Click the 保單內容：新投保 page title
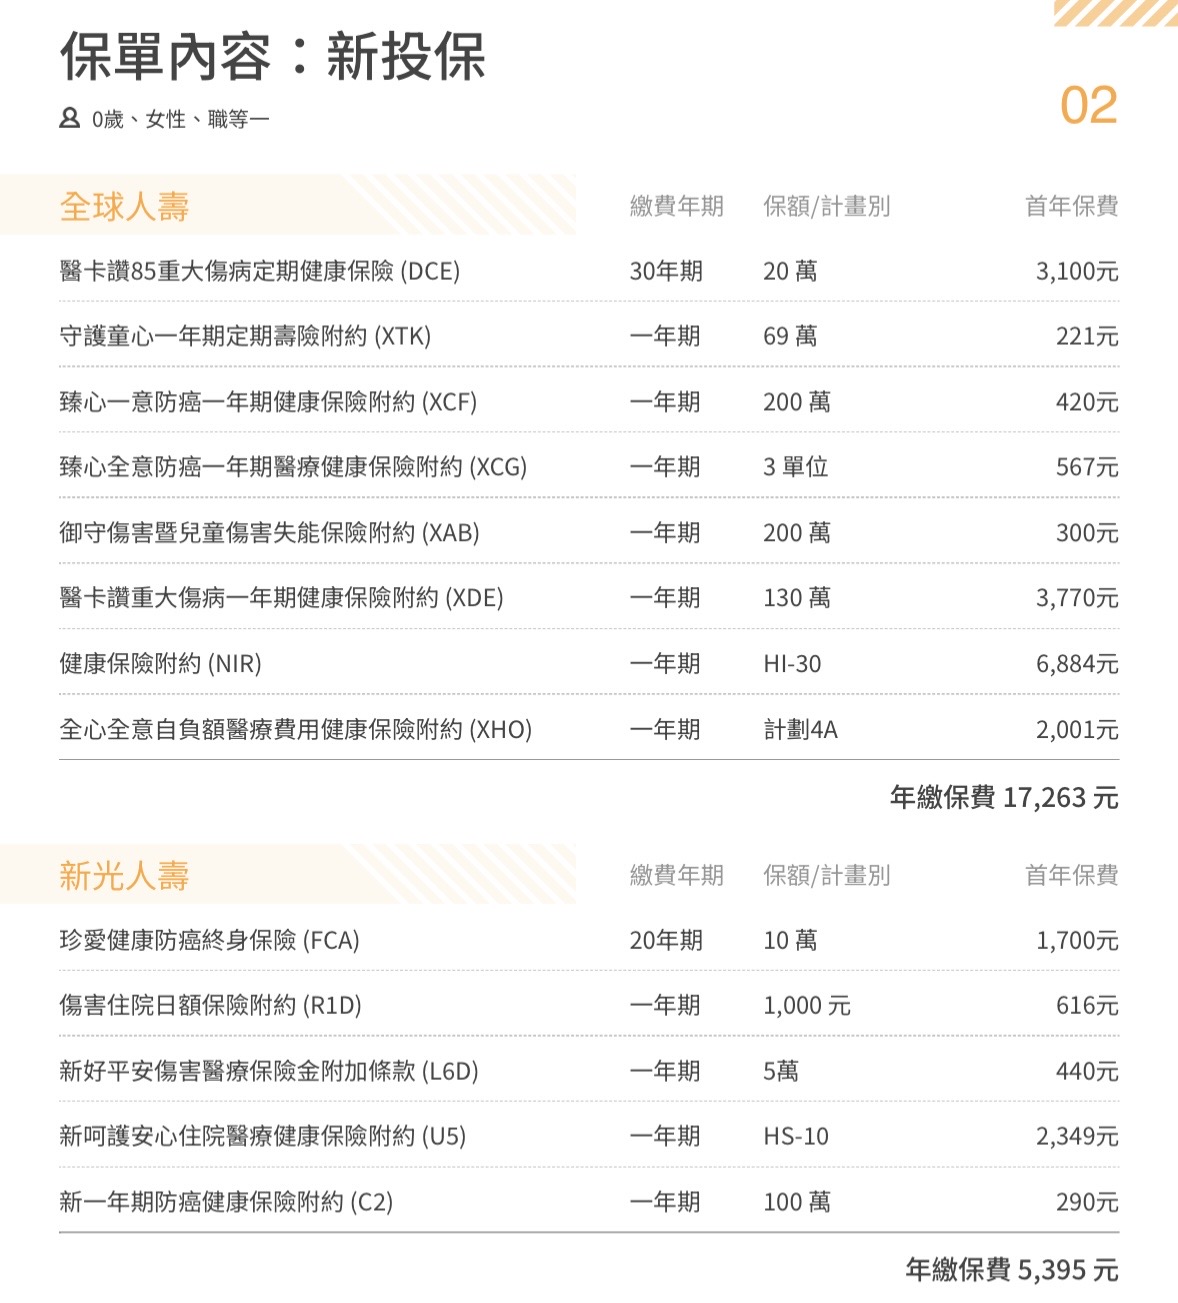 point(273,56)
